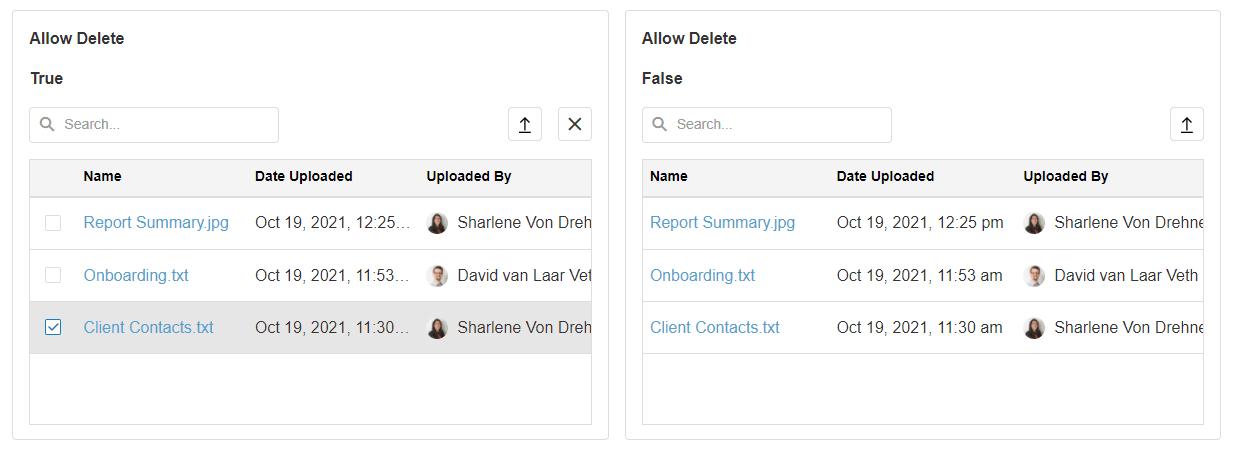Open Client Contacts.txt link in the left table
This screenshot has height=451, width=1235.
coord(148,328)
